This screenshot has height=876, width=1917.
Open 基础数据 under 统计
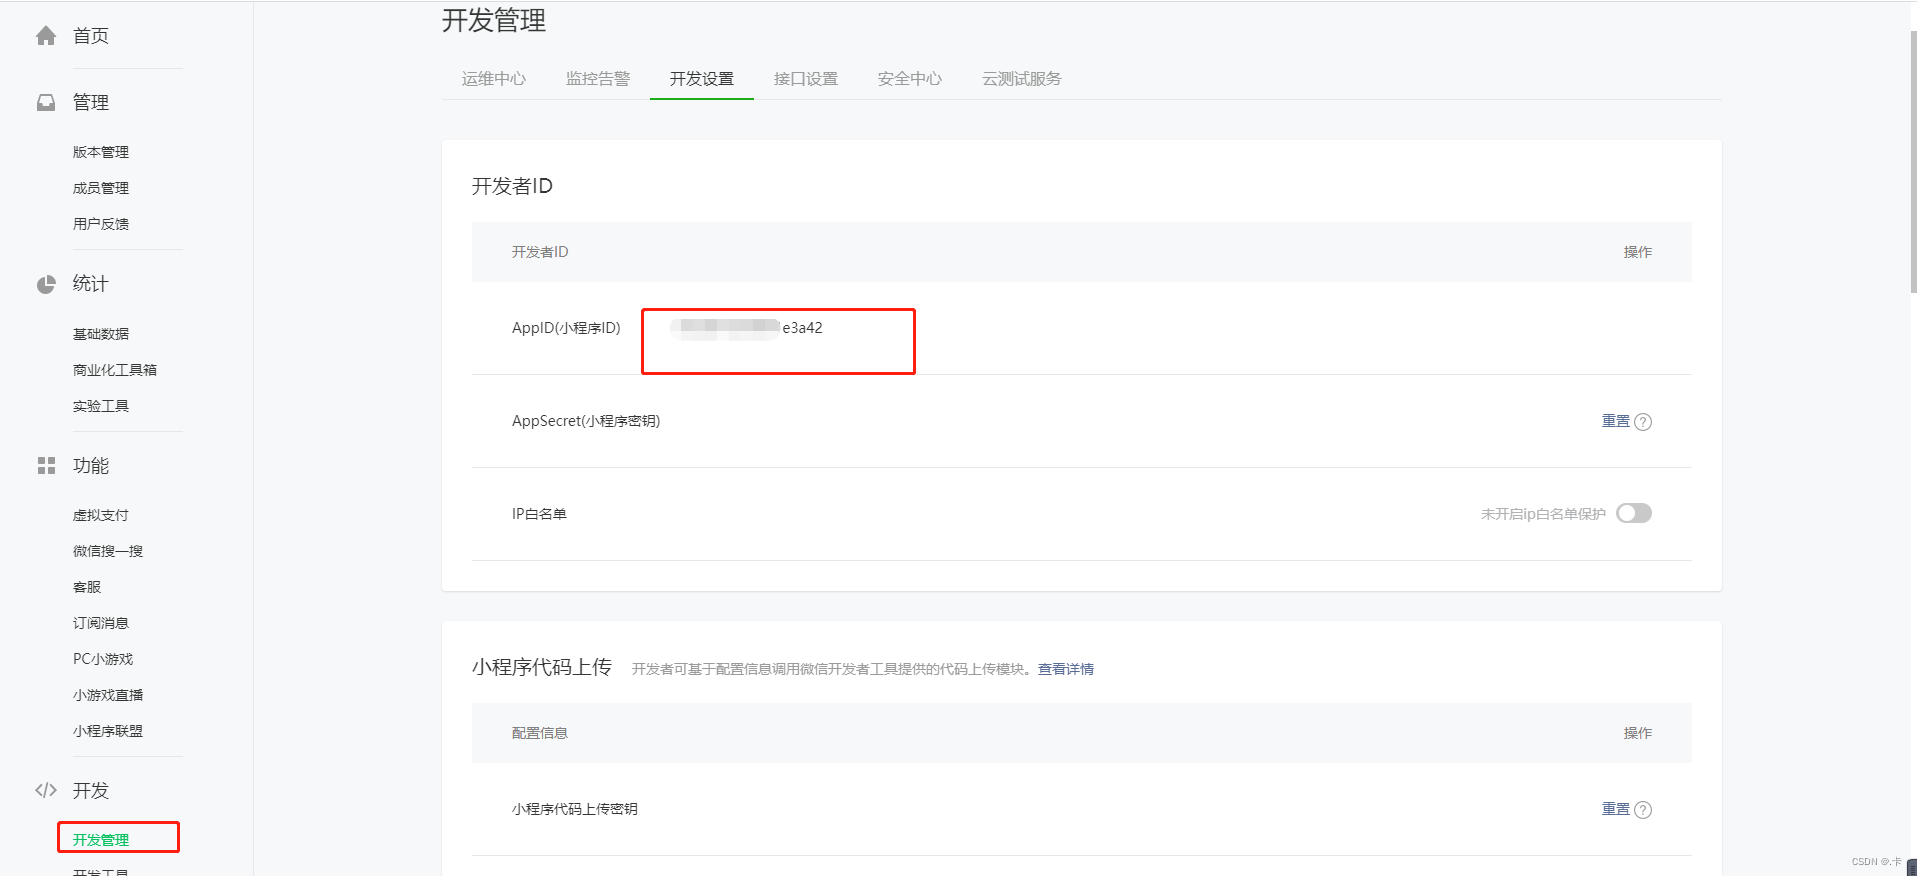click(x=101, y=334)
